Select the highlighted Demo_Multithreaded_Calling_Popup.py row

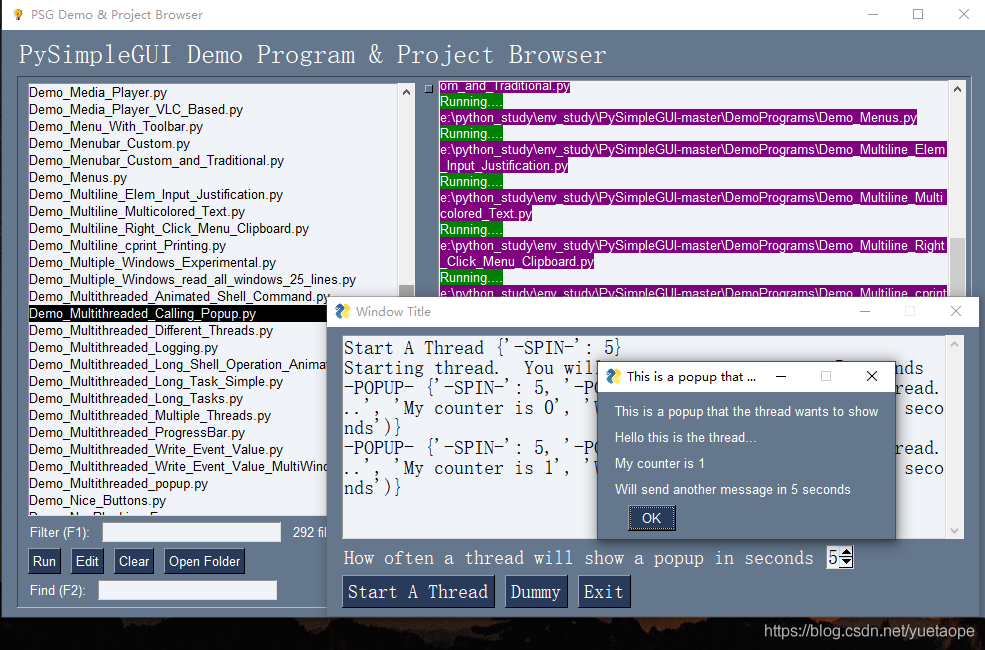click(x=178, y=313)
